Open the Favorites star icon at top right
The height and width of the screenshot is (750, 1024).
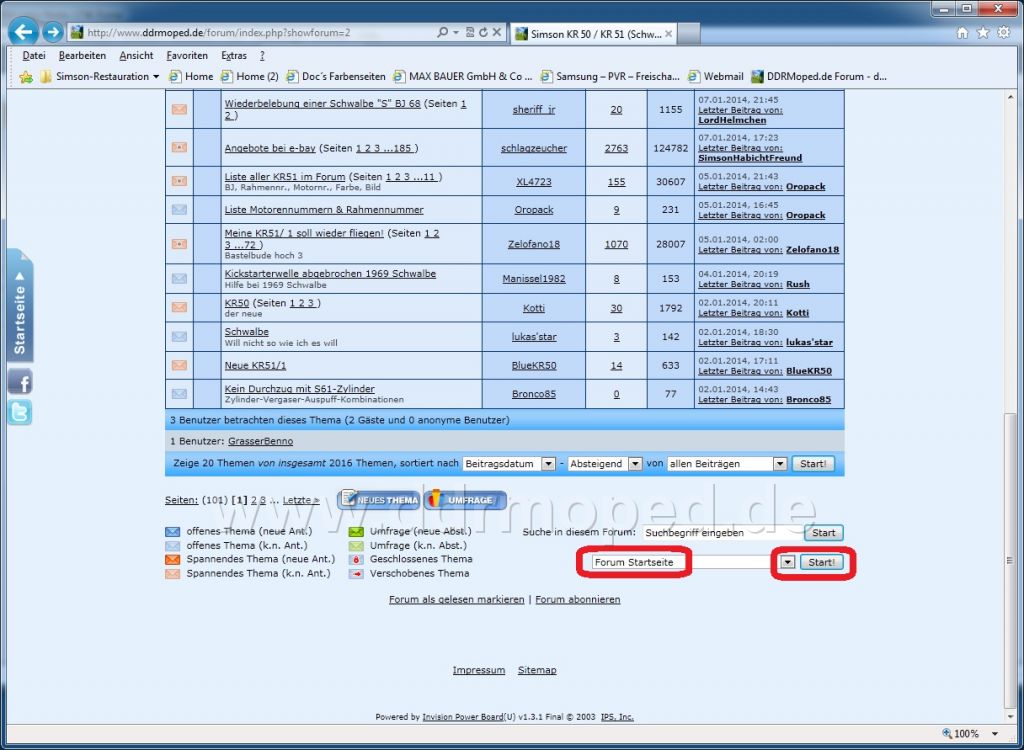983,33
